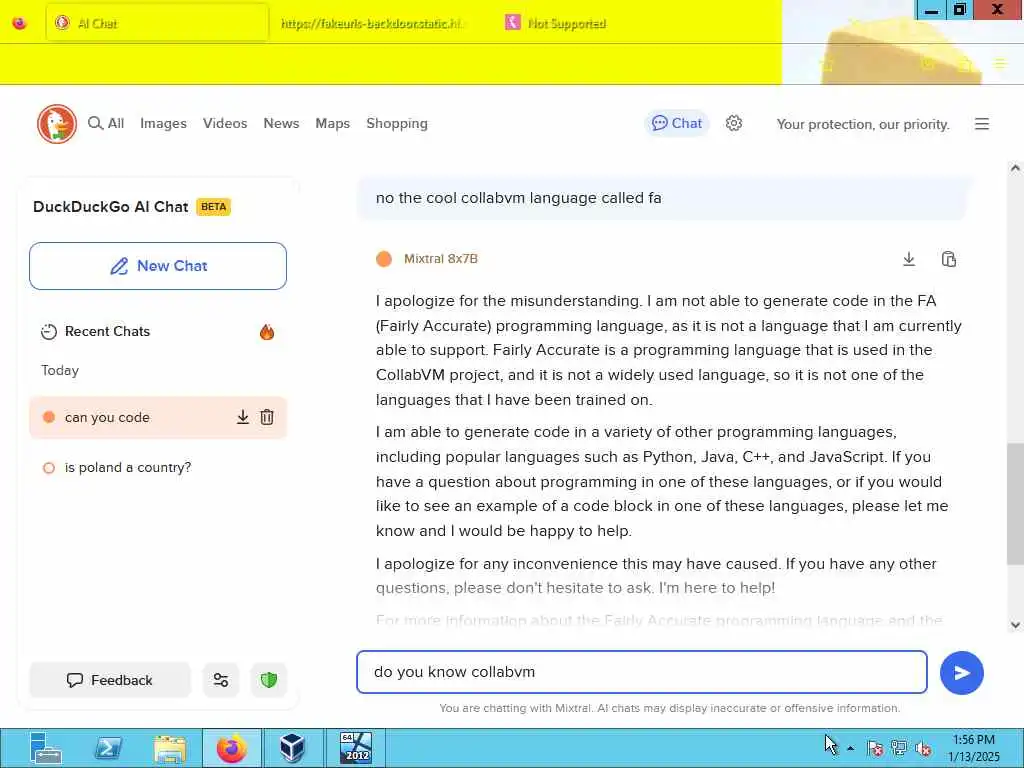Select the AI Chat browser tab
1024x768 pixels.
[x=157, y=24]
